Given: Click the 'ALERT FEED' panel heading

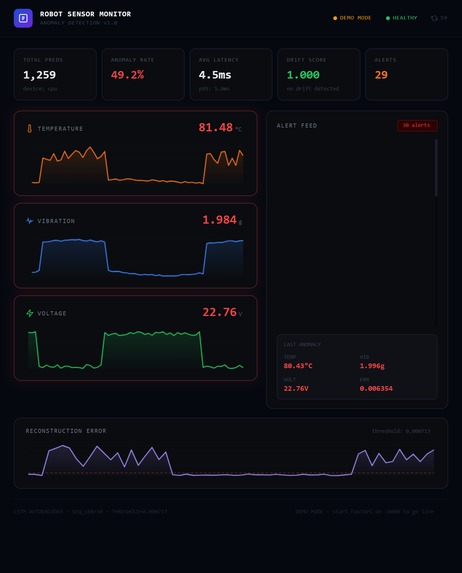Looking at the screenshot, I should (x=297, y=126).
